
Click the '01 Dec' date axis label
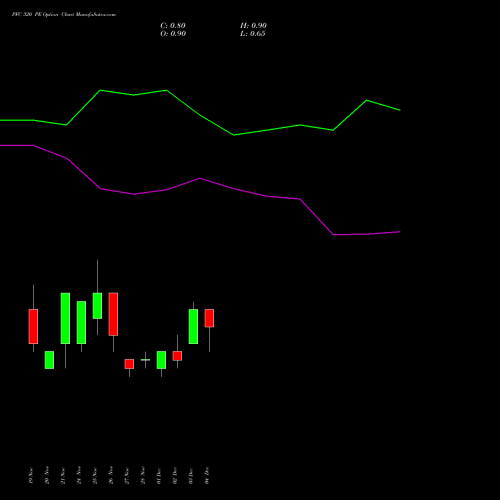click(159, 476)
